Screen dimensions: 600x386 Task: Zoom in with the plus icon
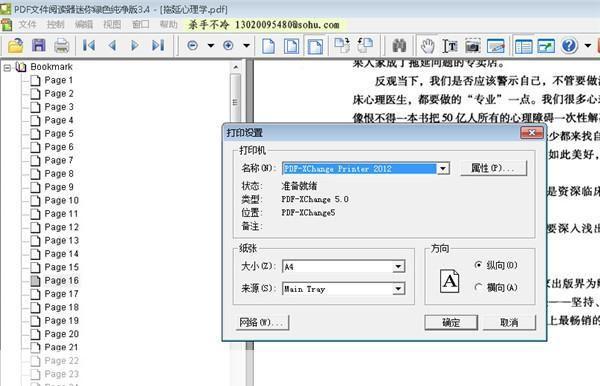pyautogui.click(x=228, y=46)
